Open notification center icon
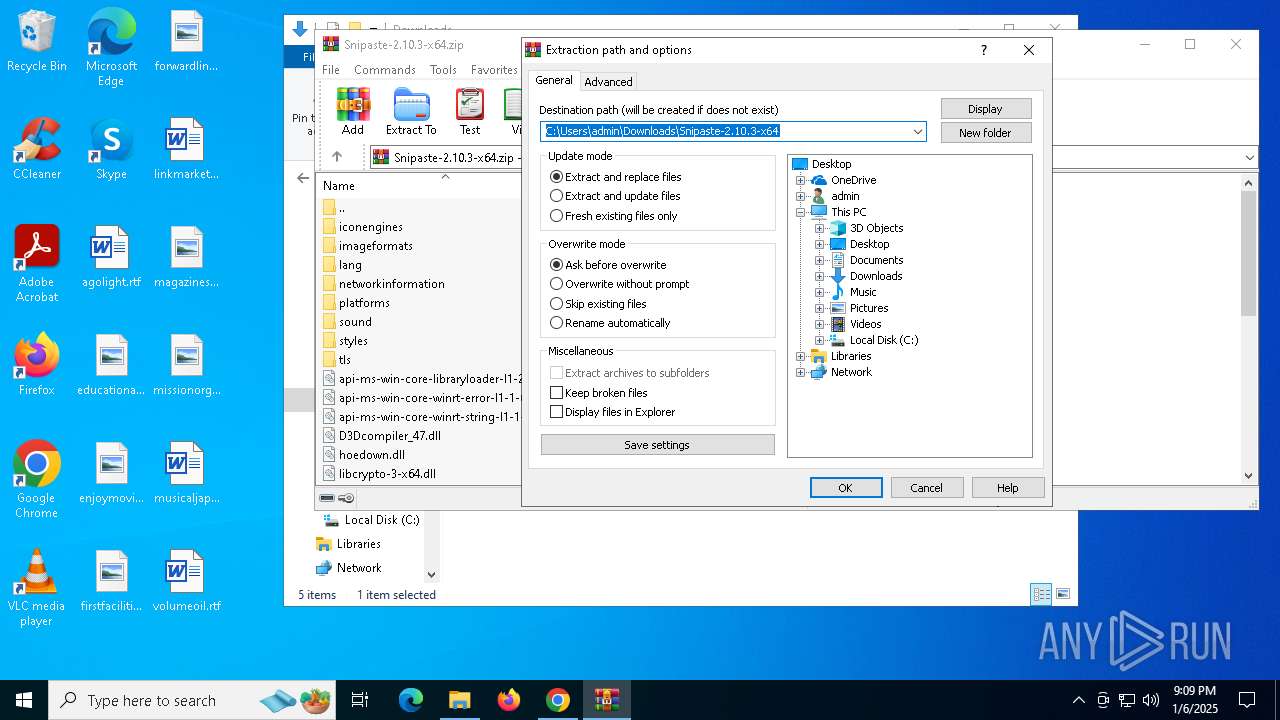 point(1247,700)
